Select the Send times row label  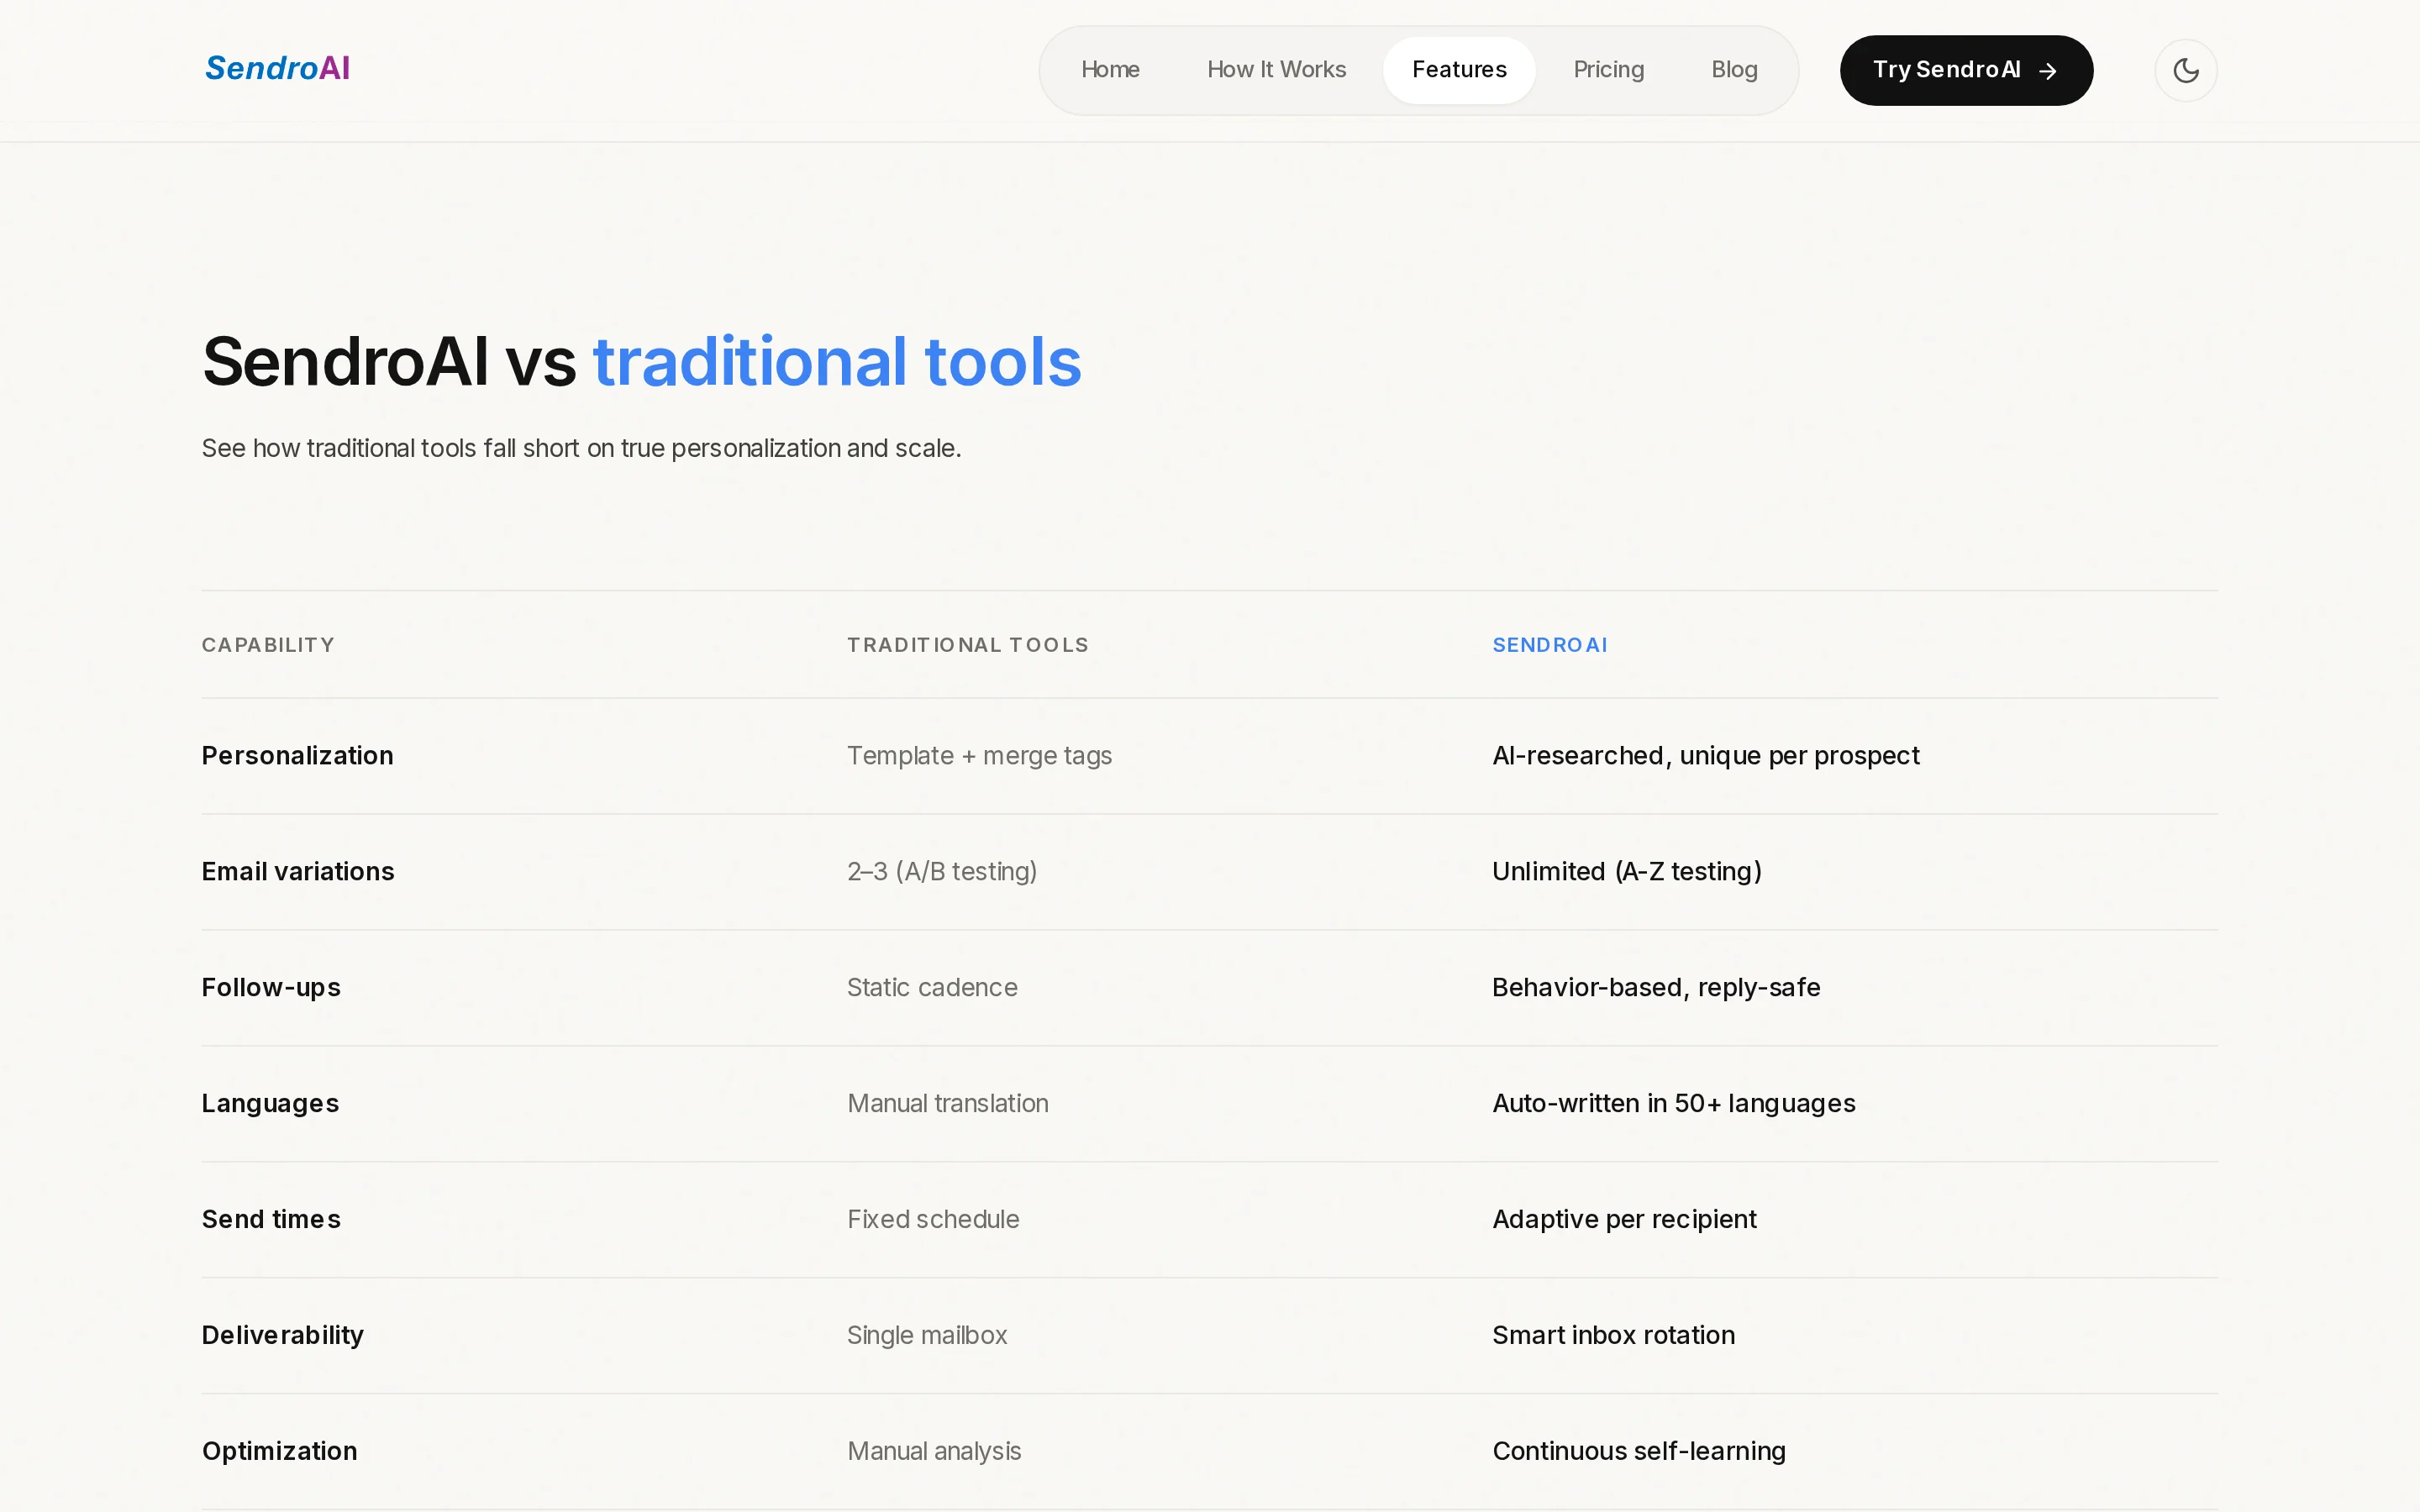(271, 1219)
